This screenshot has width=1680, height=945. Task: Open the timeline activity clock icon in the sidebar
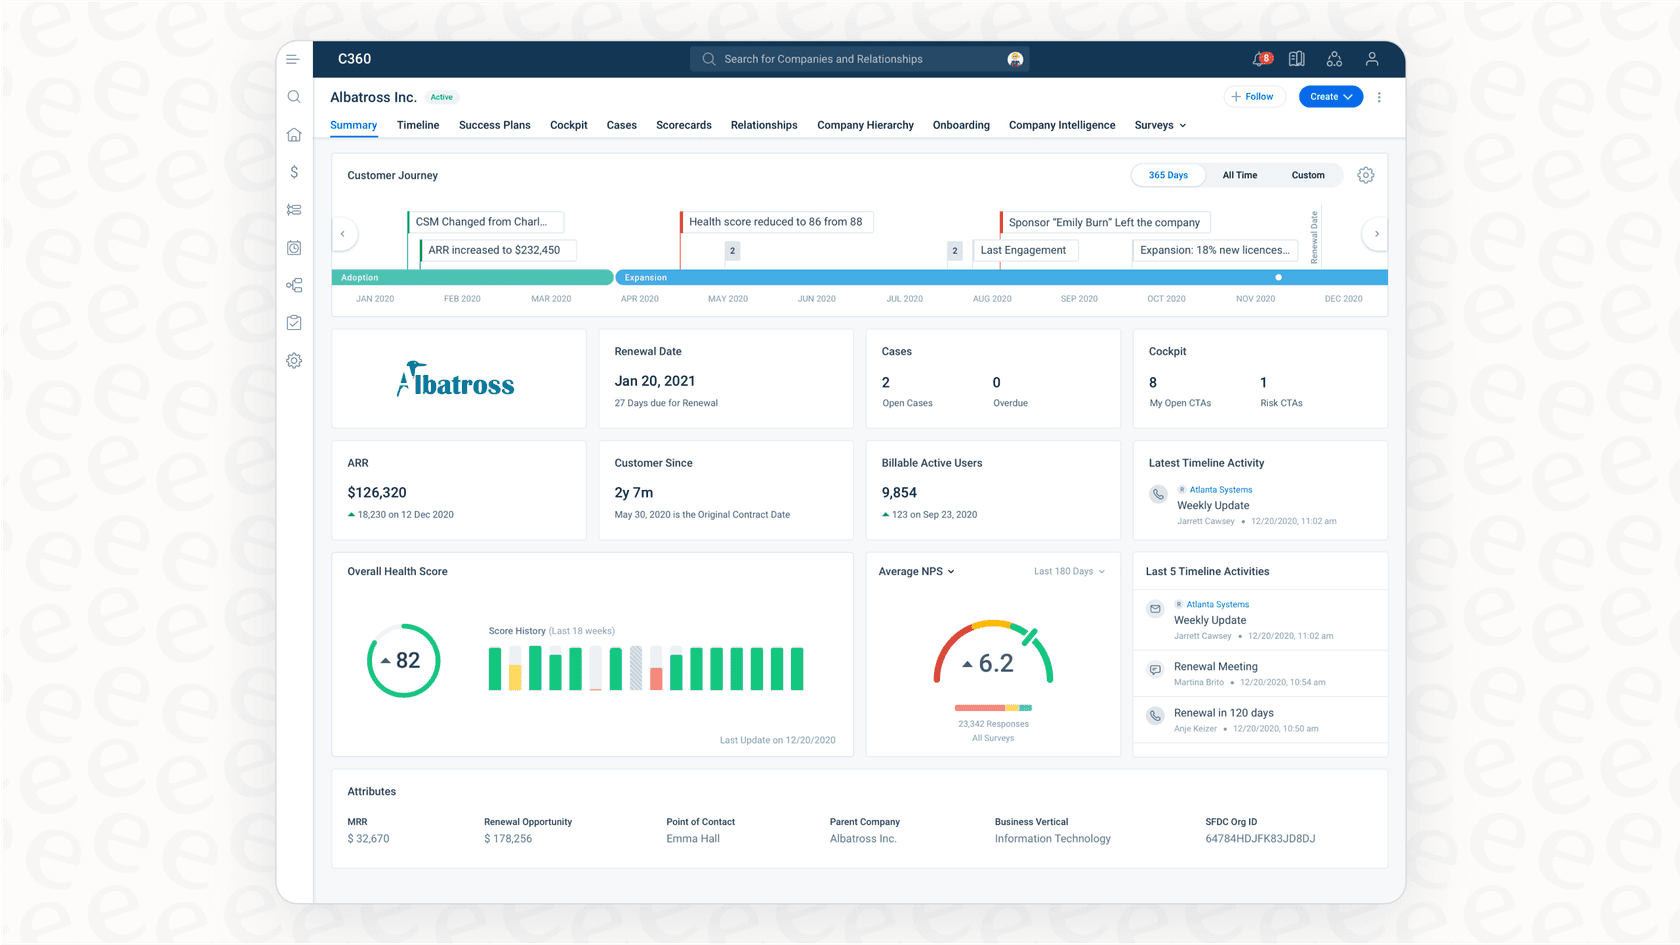(x=293, y=247)
